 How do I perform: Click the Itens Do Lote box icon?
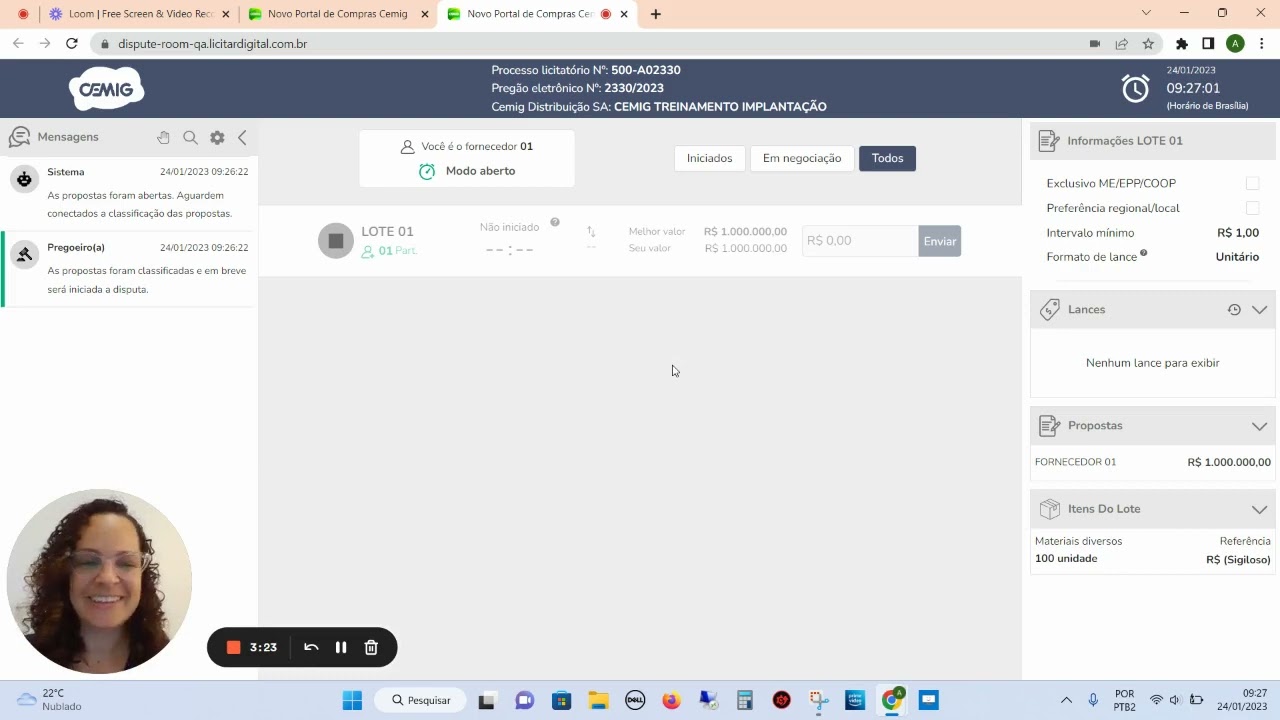[x=1049, y=509]
